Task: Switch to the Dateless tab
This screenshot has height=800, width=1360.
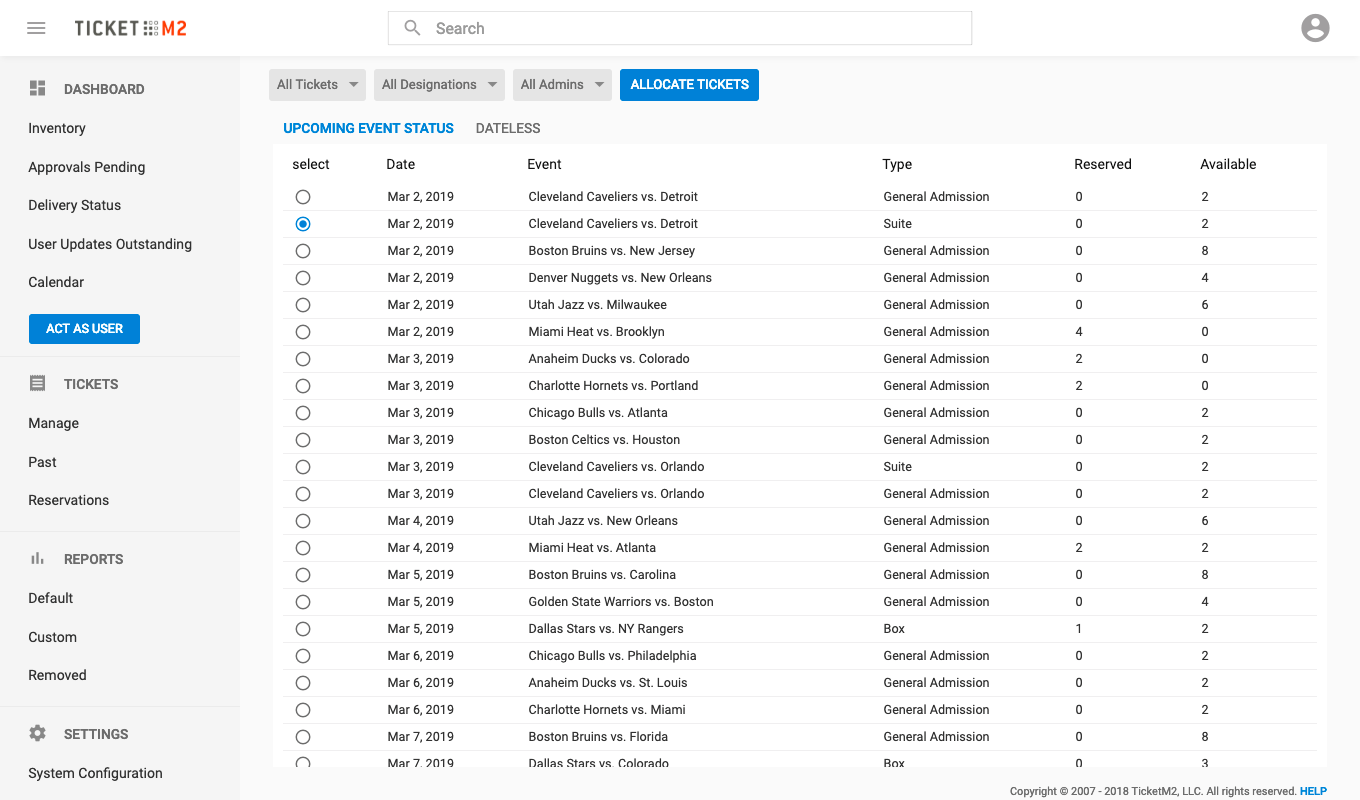Action: click(x=508, y=128)
